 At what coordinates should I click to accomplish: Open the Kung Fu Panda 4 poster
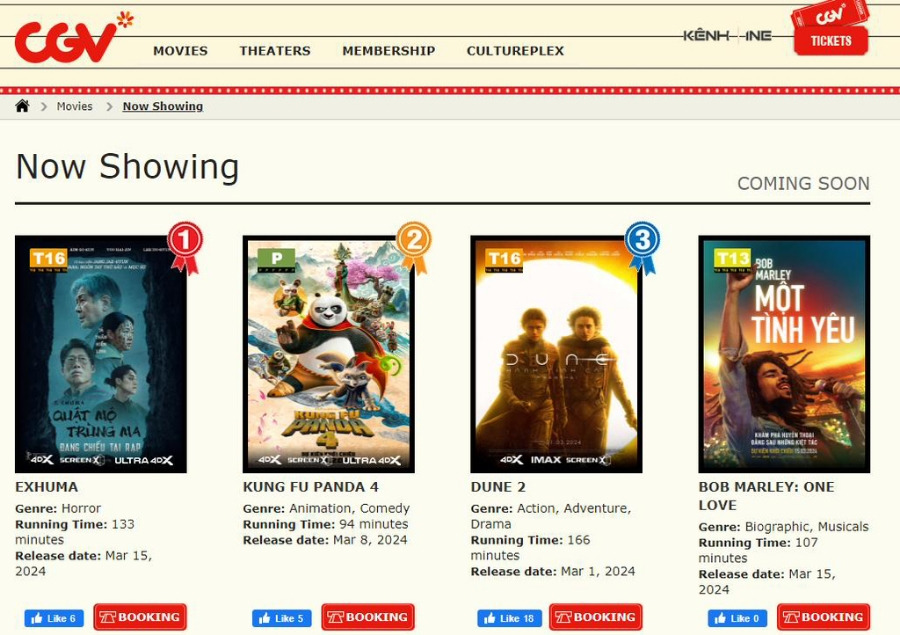[x=328, y=354]
